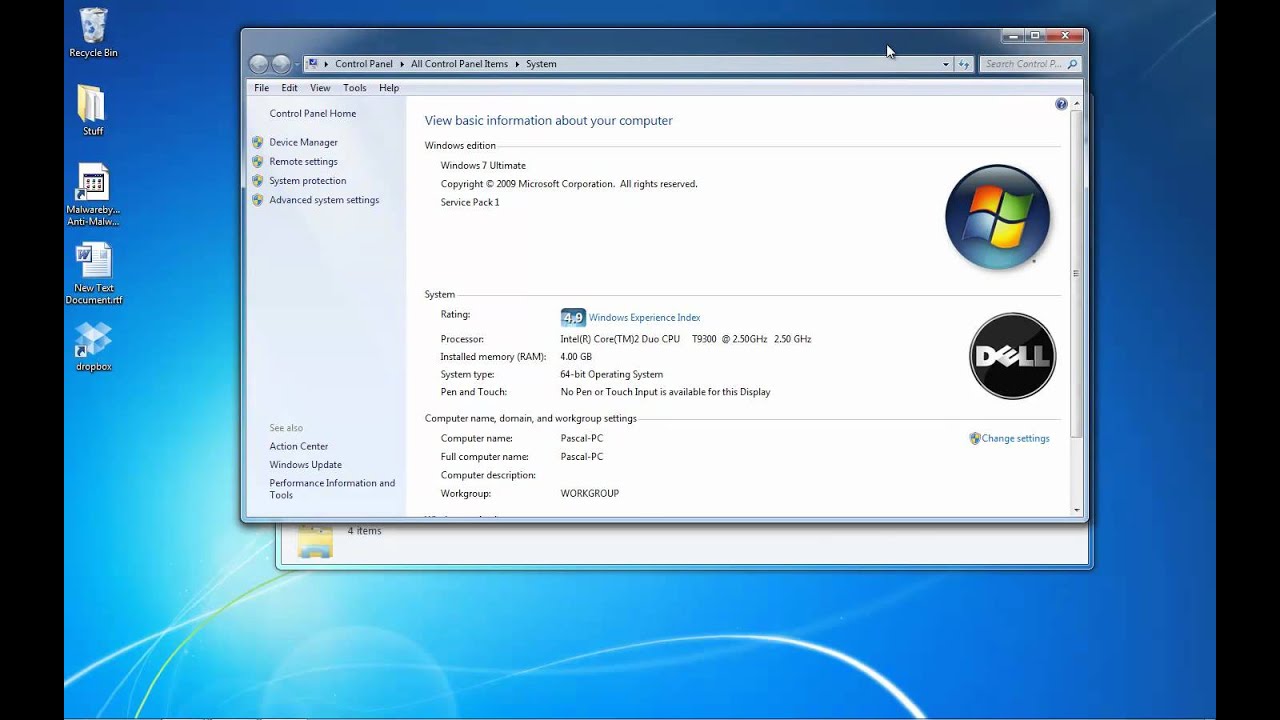Screen dimensions: 1280x720
Task: Click '4 items' in background window
Action: point(364,531)
